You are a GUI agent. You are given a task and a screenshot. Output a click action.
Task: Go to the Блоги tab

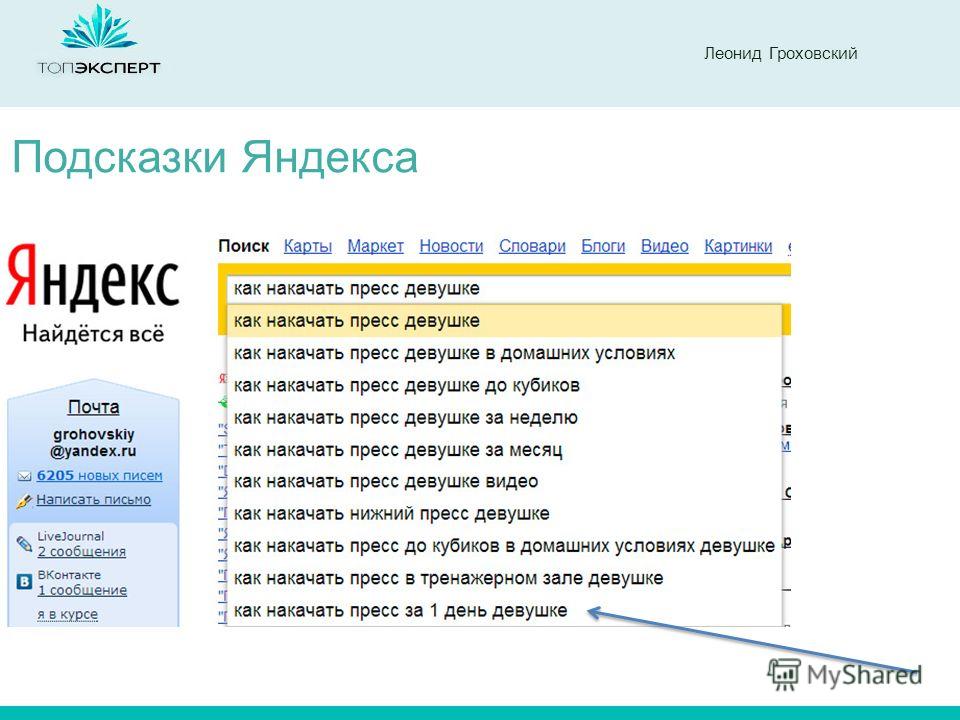[x=603, y=246]
